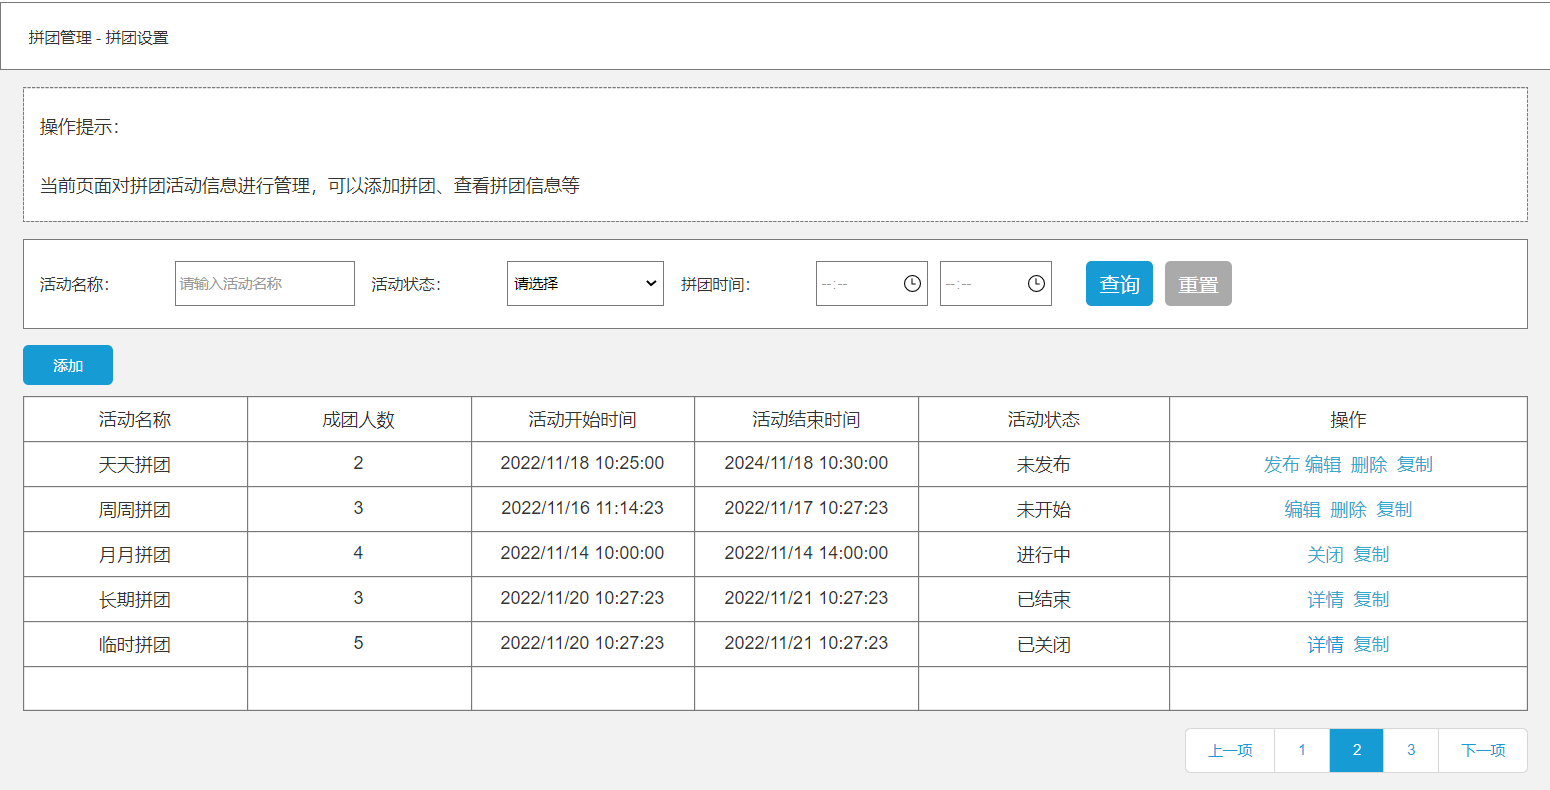The image size is (1550, 790).
Task: Select the 月月拼团 name cell
Action: tap(135, 554)
